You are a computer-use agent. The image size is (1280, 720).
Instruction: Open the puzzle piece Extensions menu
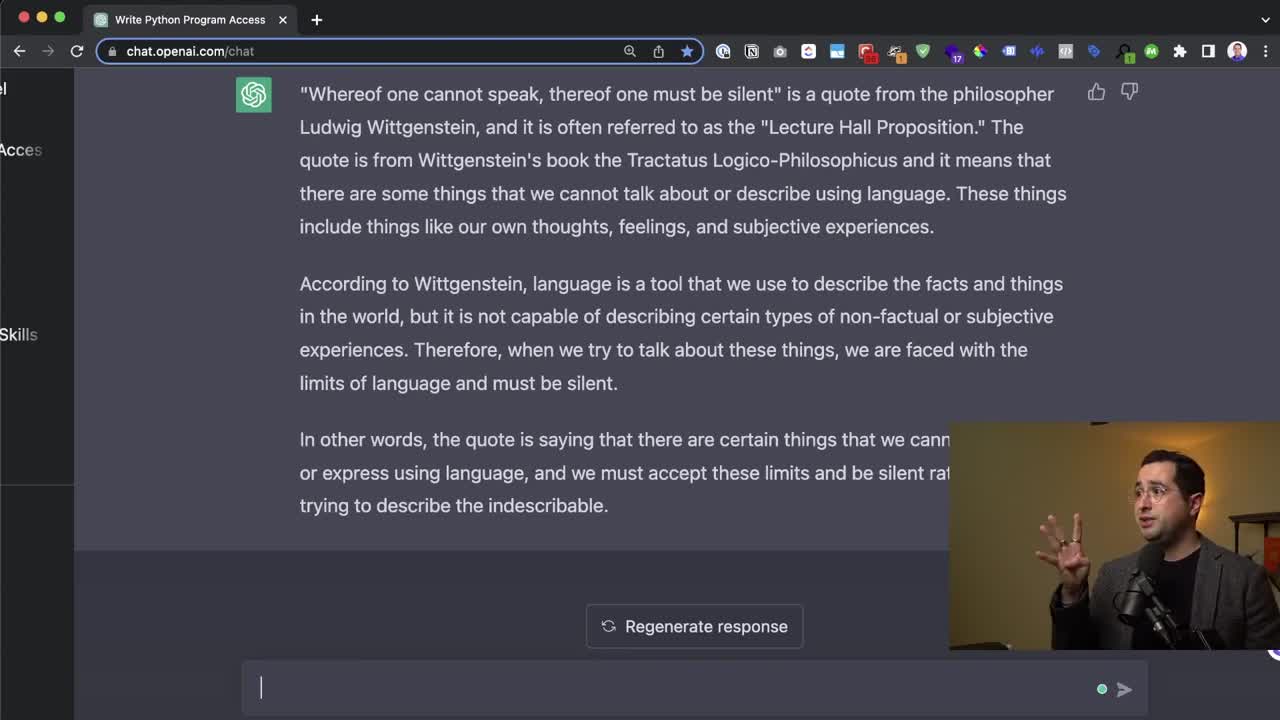(1180, 52)
